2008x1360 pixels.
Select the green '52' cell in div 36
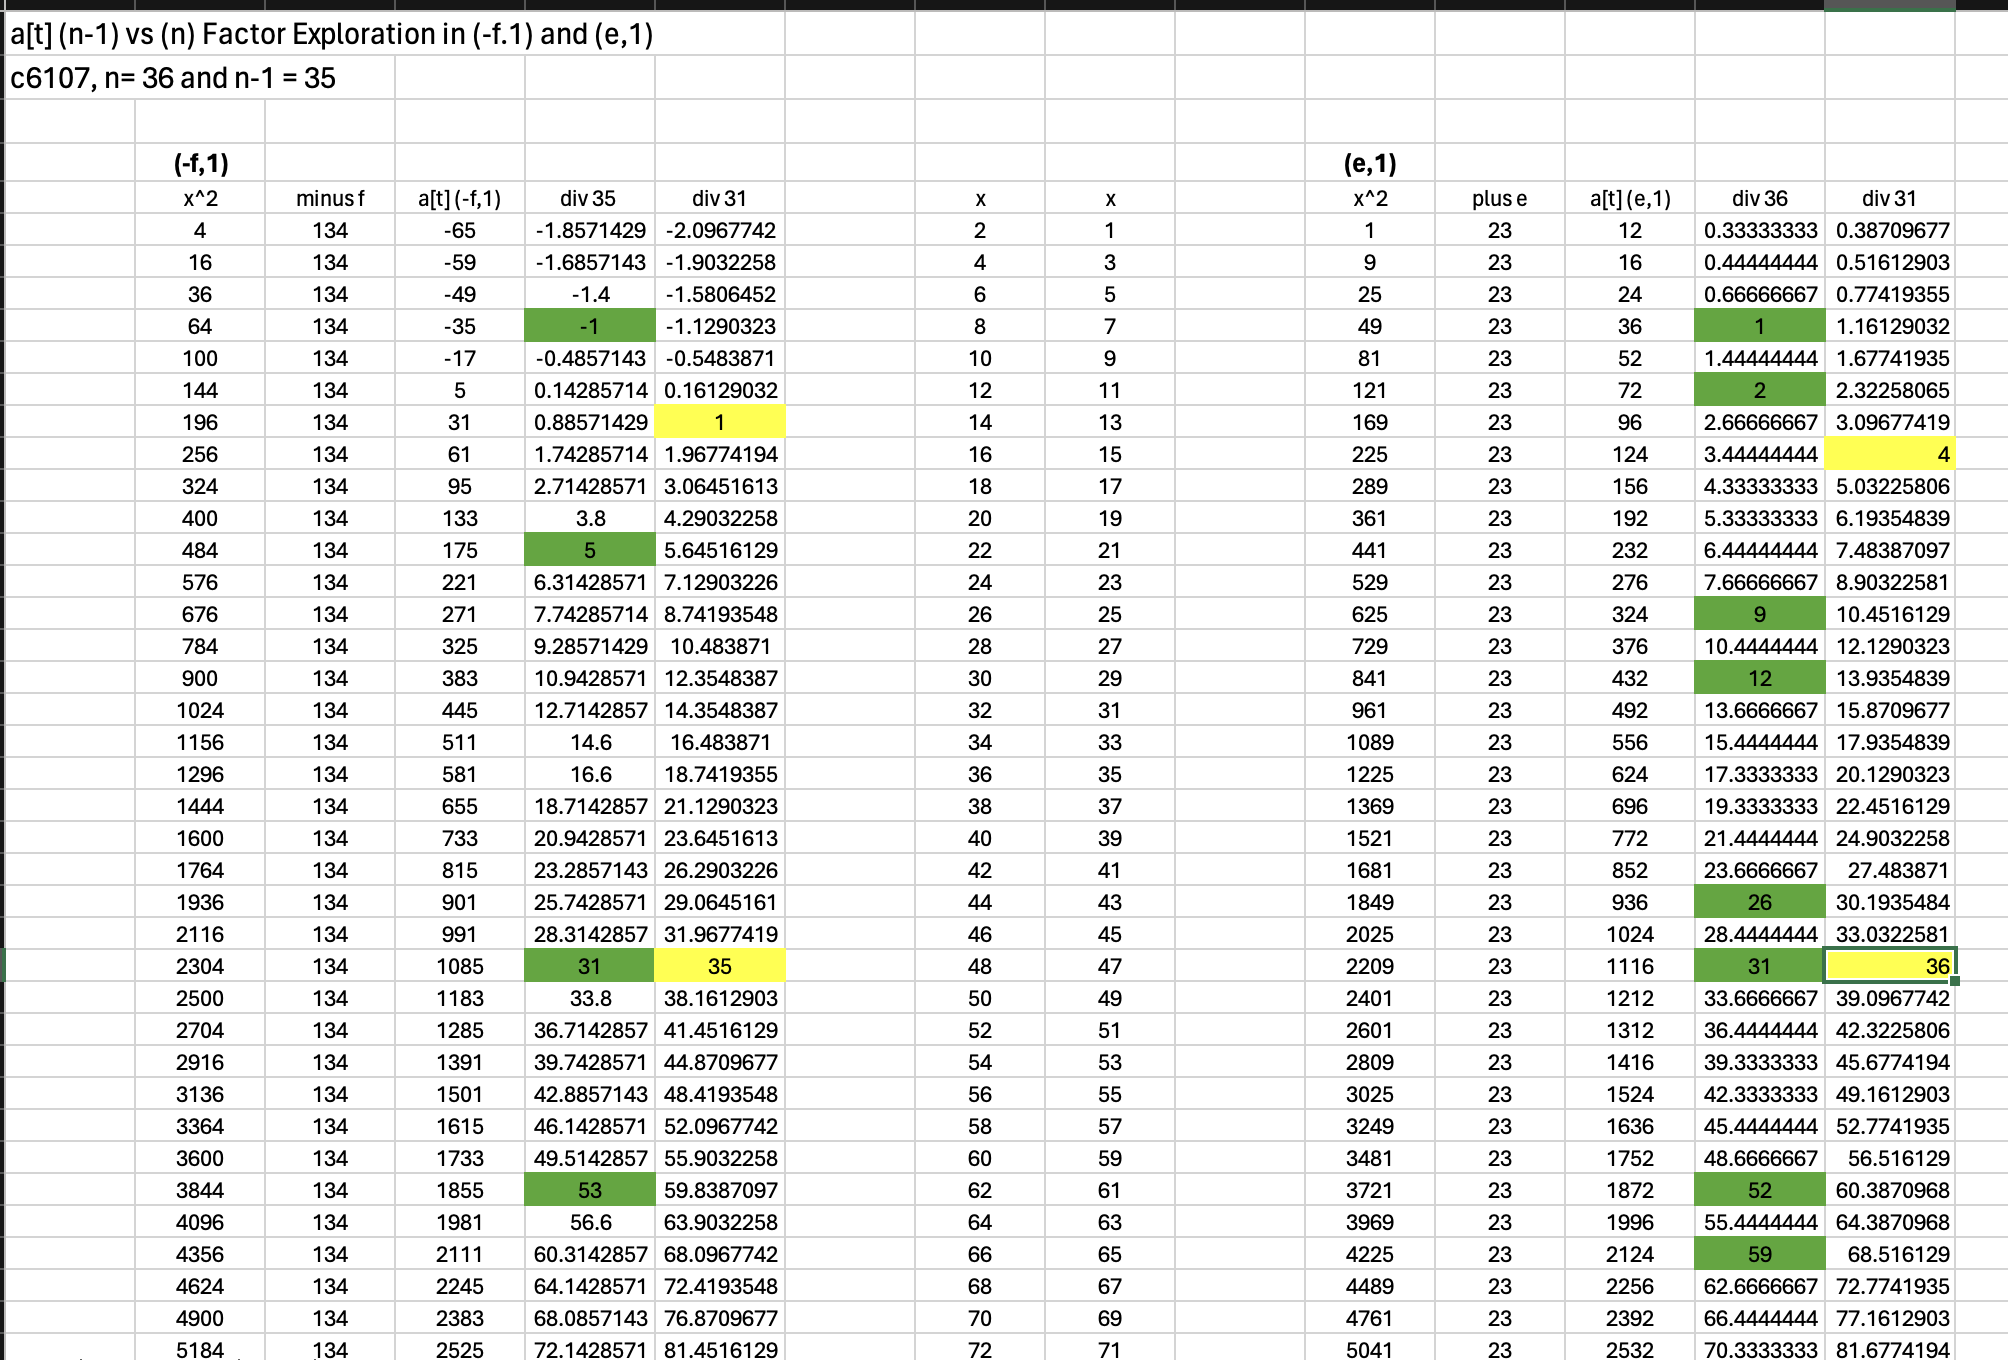click(1760, 1190)
